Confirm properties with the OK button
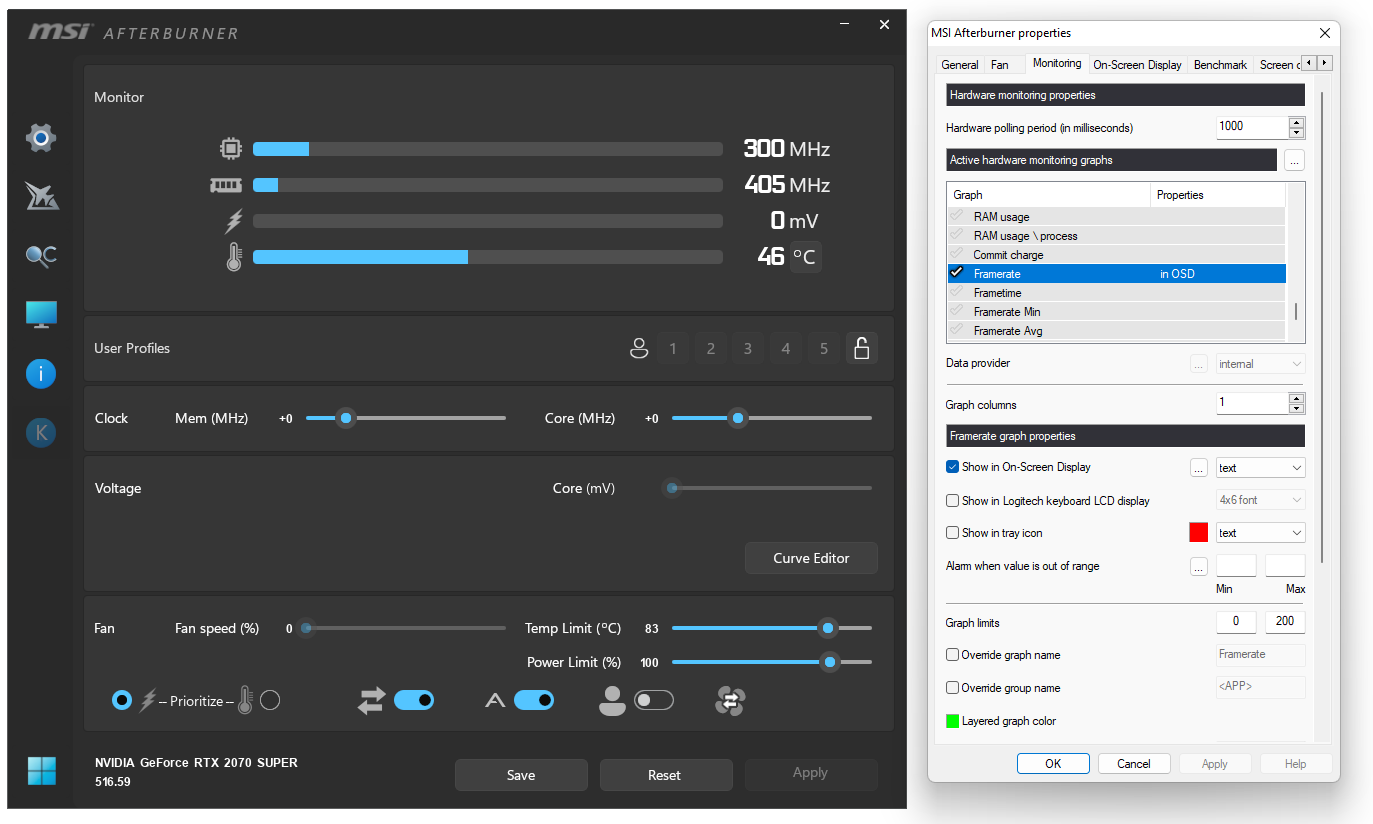The width and height of the screenshot is (1373, 824). pos(1053,764)
